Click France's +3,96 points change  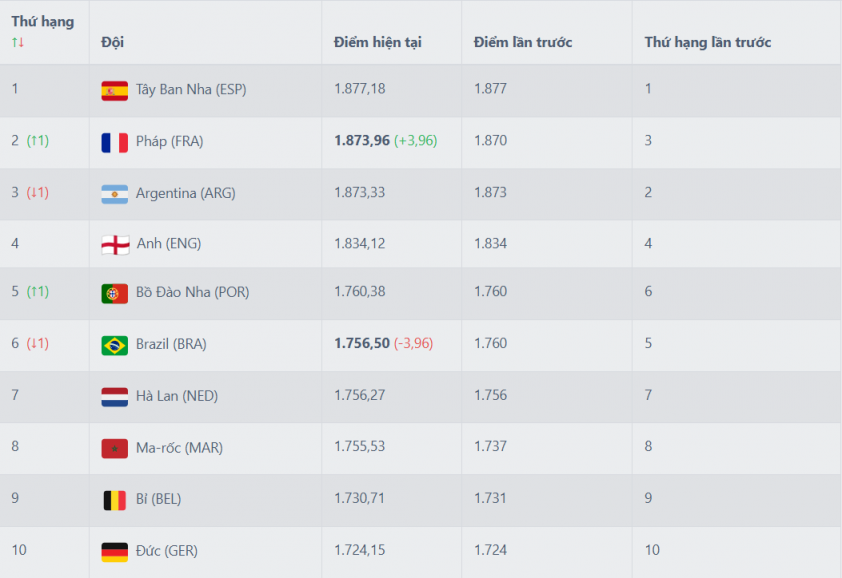click(x=415, y=141)
